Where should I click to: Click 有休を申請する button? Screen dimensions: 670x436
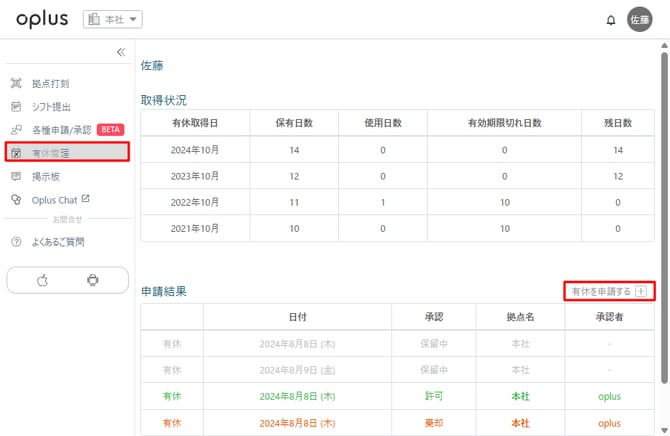(x=608, y=292)
